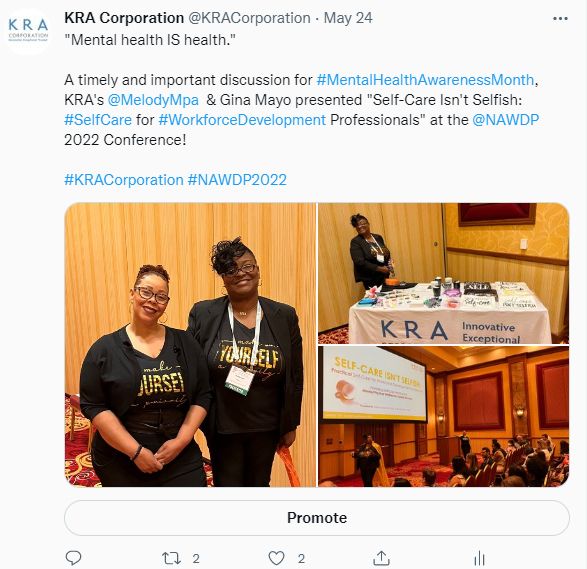Open the #KRACorporation hashtag
Screen dimensions: 587x569
(x=124, y=180)
